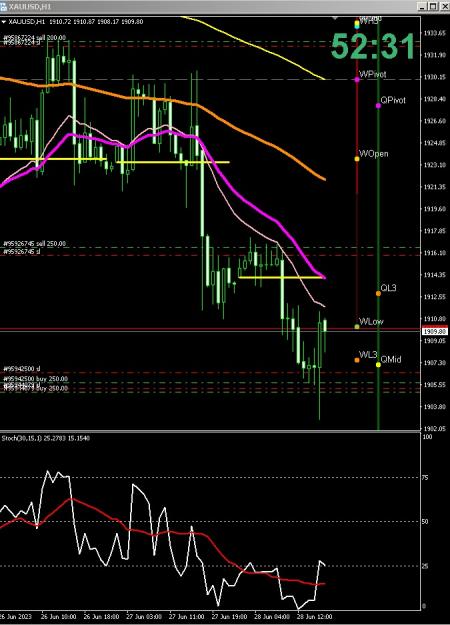Open the XAUUSD,H1 symbol dropdown arrow
450x625 pixels.
(x=4, y=22)
